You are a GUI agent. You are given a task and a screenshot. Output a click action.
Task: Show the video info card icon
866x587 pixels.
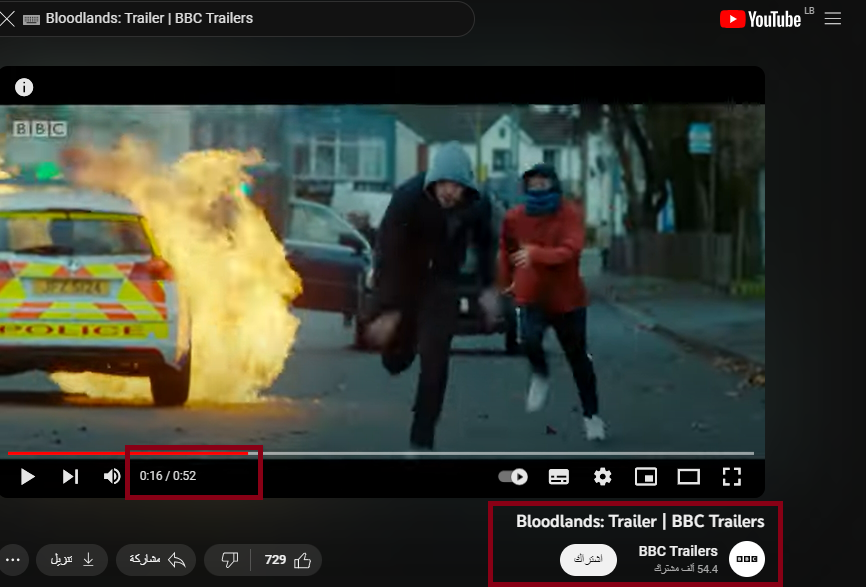[24, 87]
